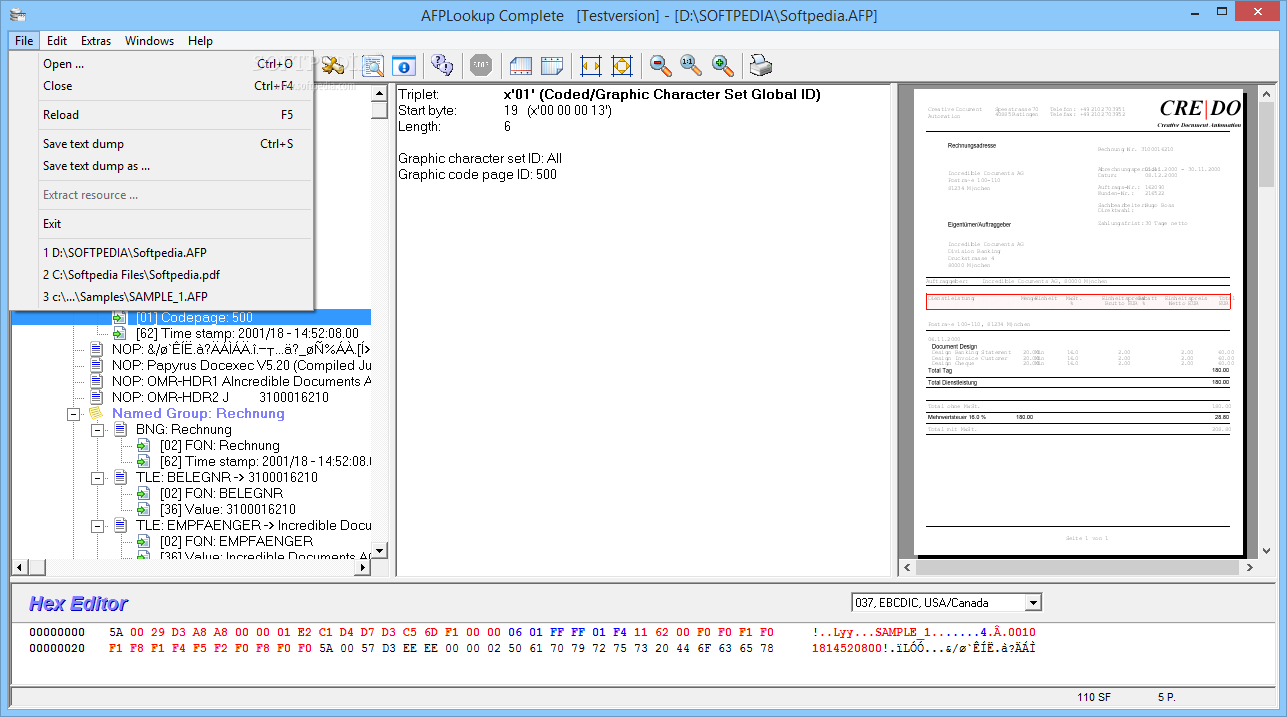The image size is (1287, 717).
Task: Click preview horizontal scroll left arrow
Action: (907, 567)
